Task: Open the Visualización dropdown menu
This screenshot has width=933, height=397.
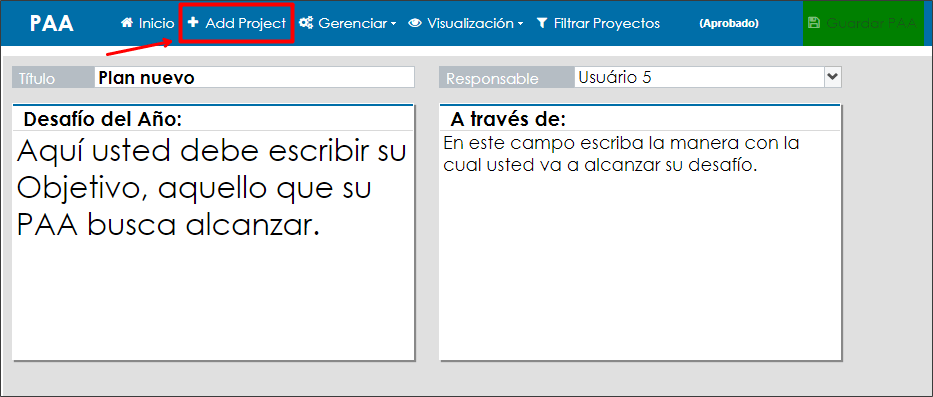Action: pyautogui.click(x=466, y=24)
